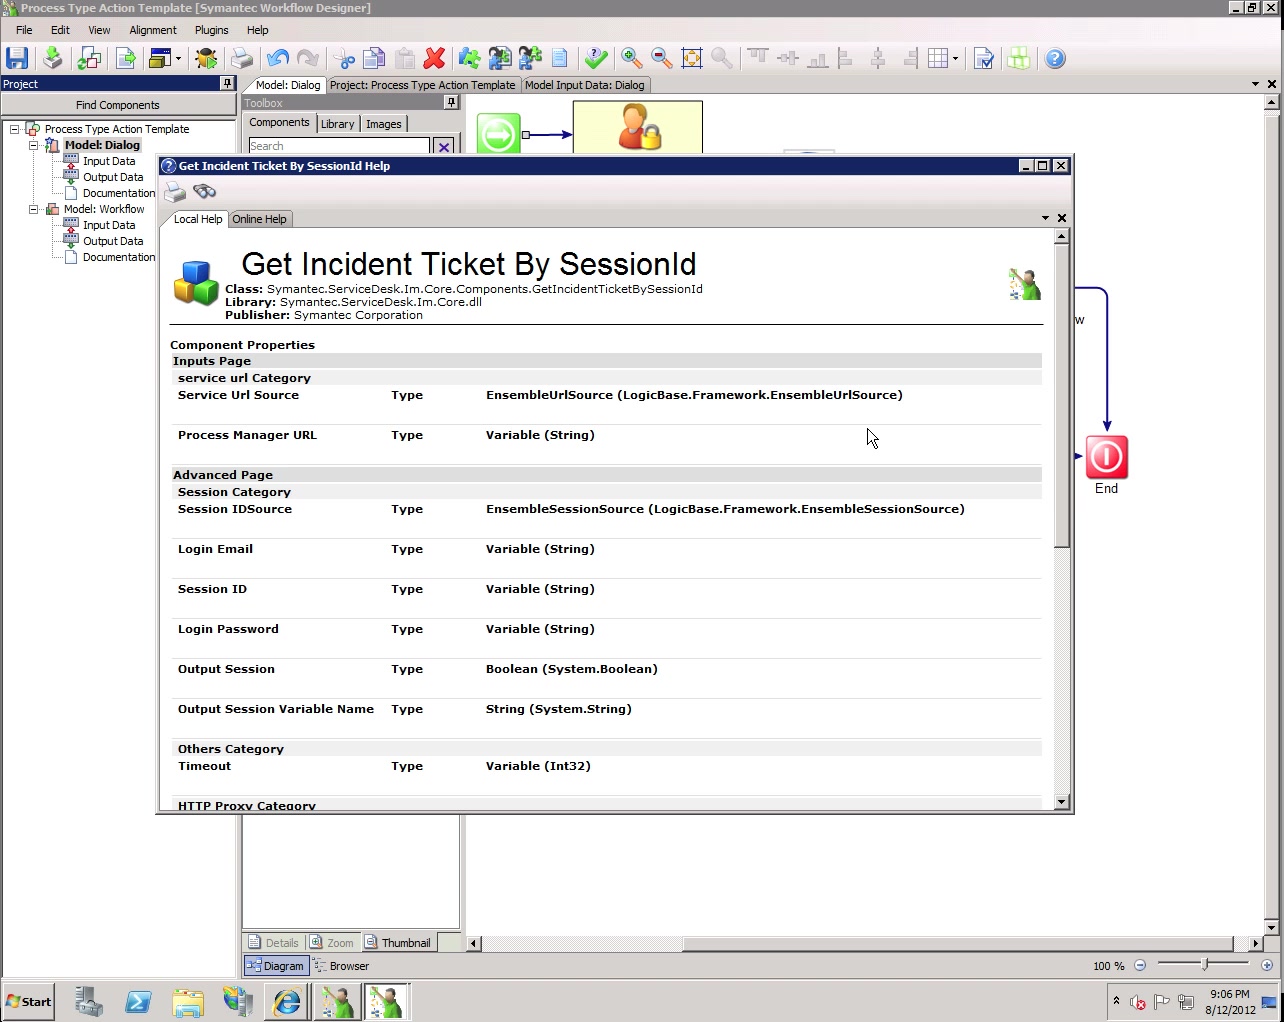
Task: Click in the toolbox Search field
Action: [339, 146]
